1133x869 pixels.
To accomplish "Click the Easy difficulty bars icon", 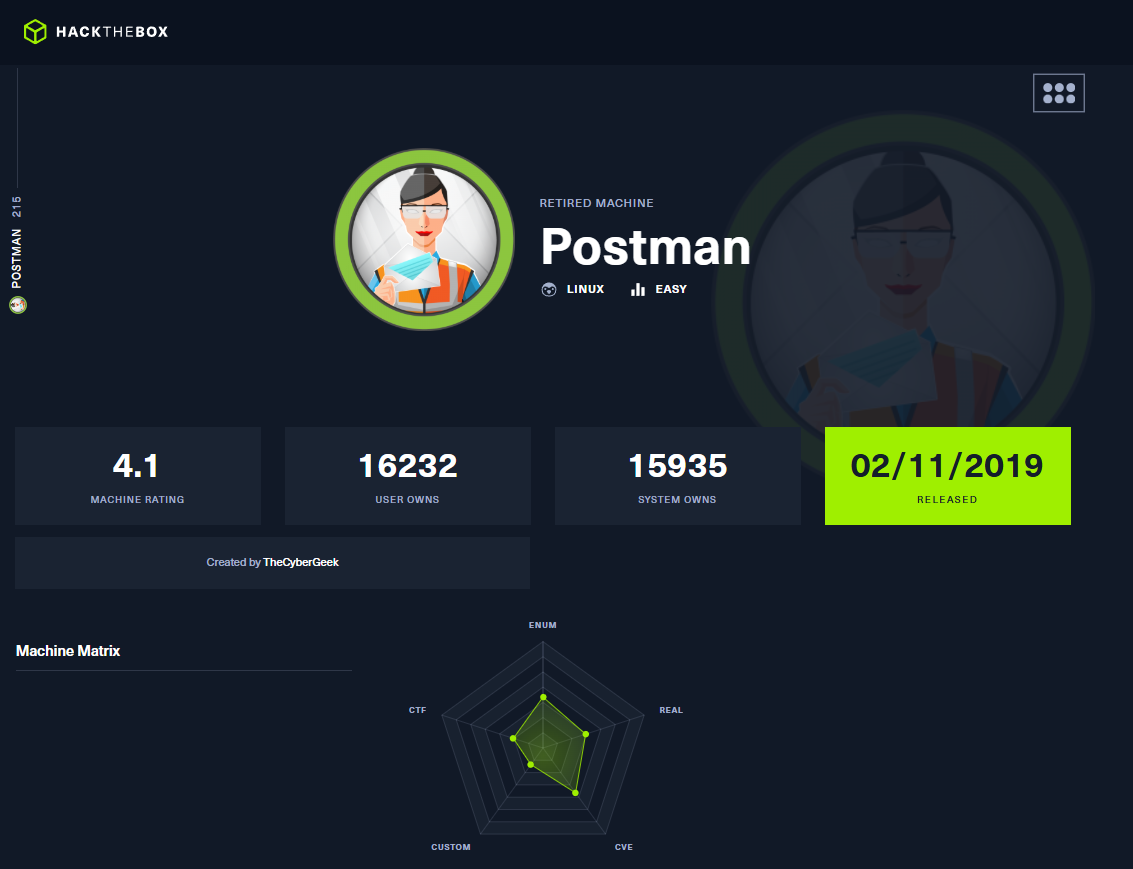I will point(638,290).
